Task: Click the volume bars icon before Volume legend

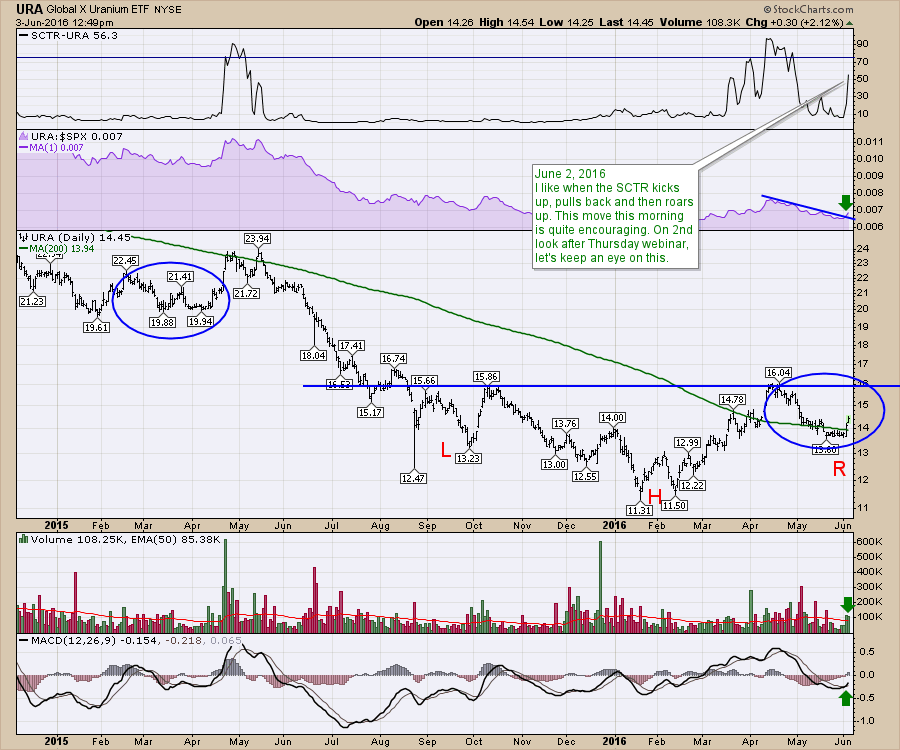Action: (24, 539)
